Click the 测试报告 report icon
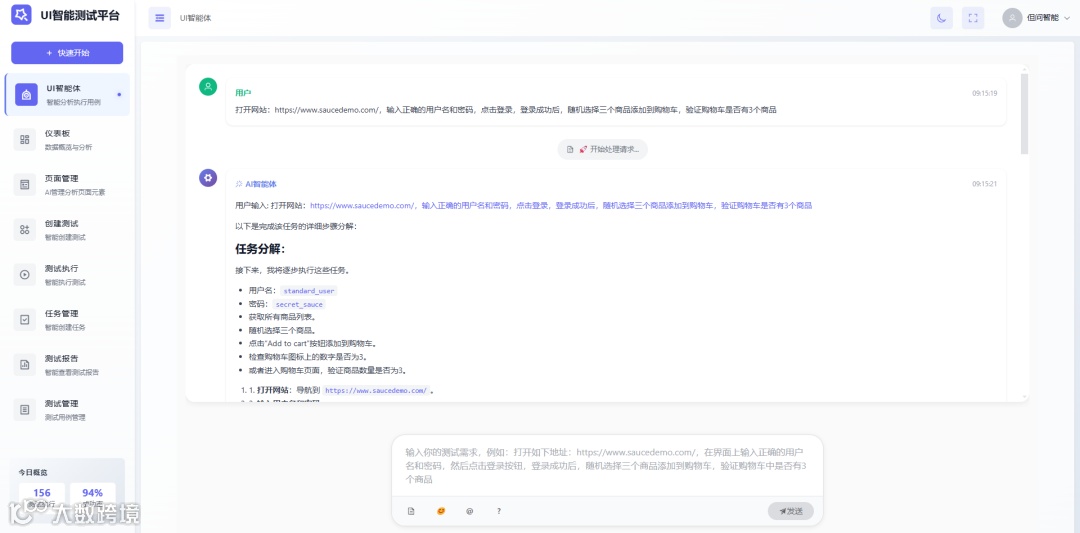 [25, 365]
